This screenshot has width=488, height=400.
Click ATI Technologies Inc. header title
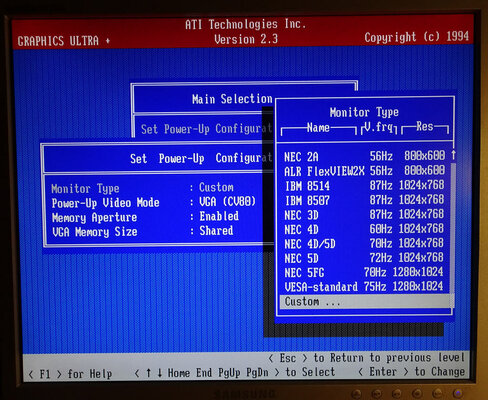pos(245,24)
